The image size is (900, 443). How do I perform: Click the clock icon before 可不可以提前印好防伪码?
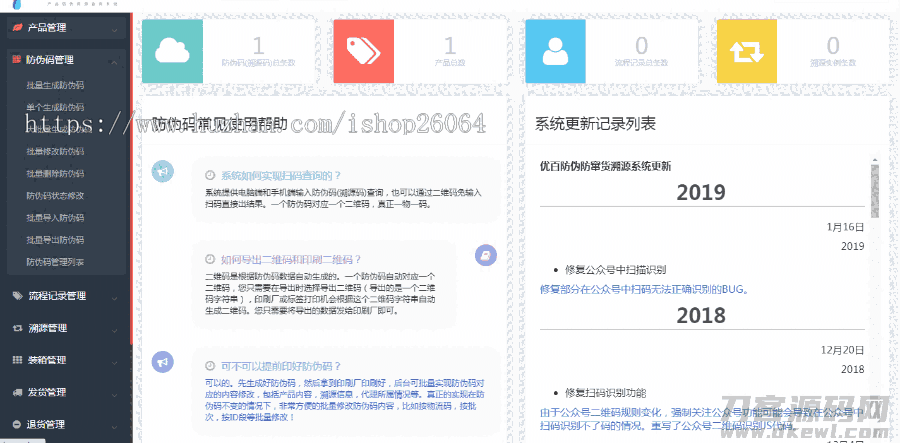(x=210, y=366)
